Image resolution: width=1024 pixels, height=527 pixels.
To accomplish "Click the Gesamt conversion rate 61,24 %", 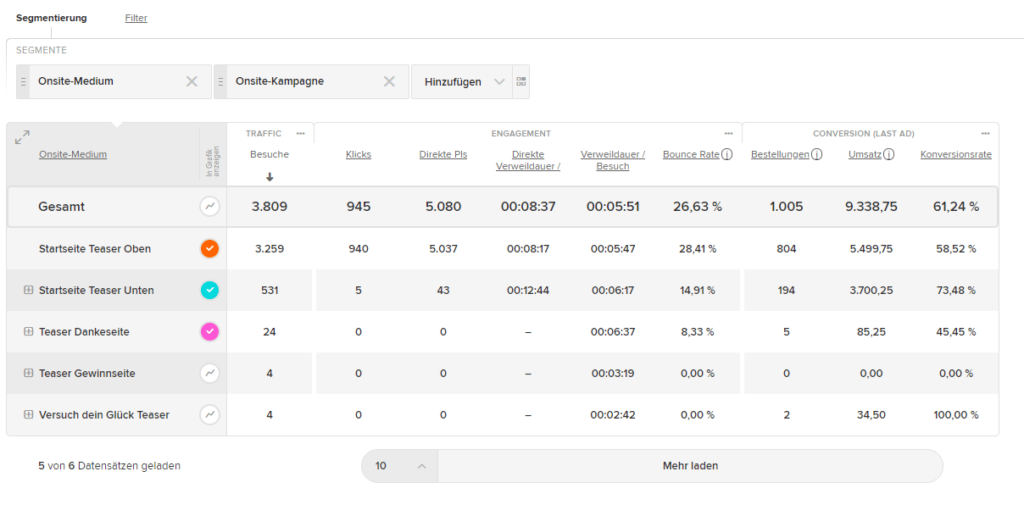I will (x=956, y=207).
